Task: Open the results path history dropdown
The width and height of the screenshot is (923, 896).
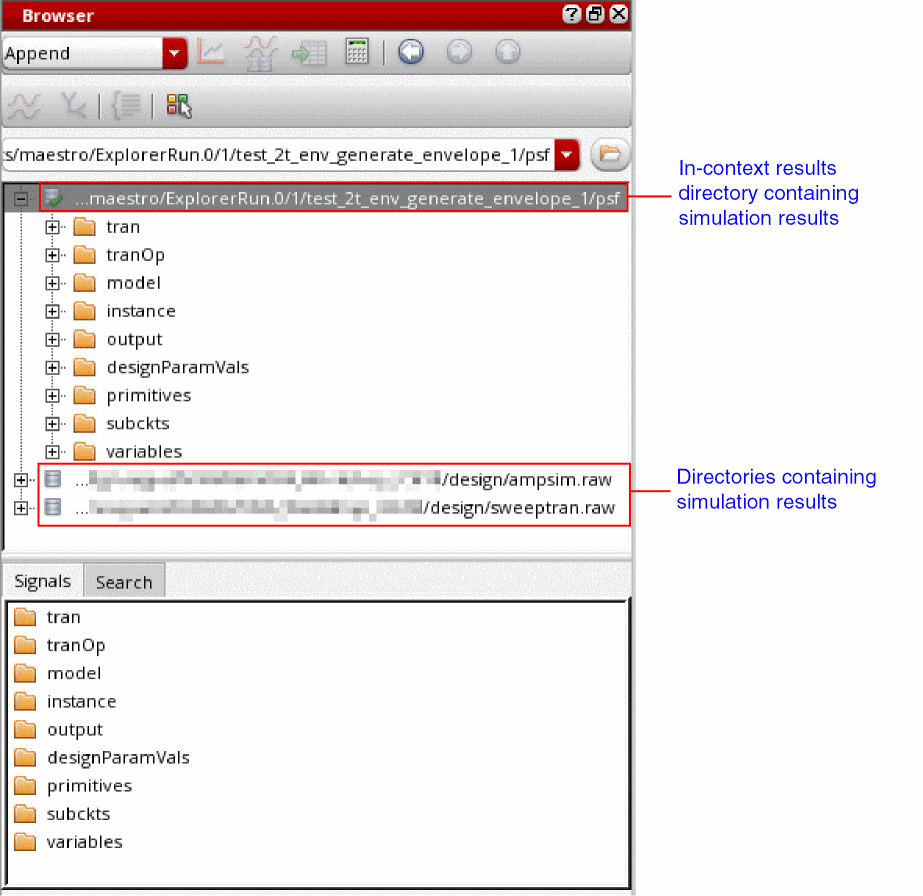Action: tap(566, 155)
